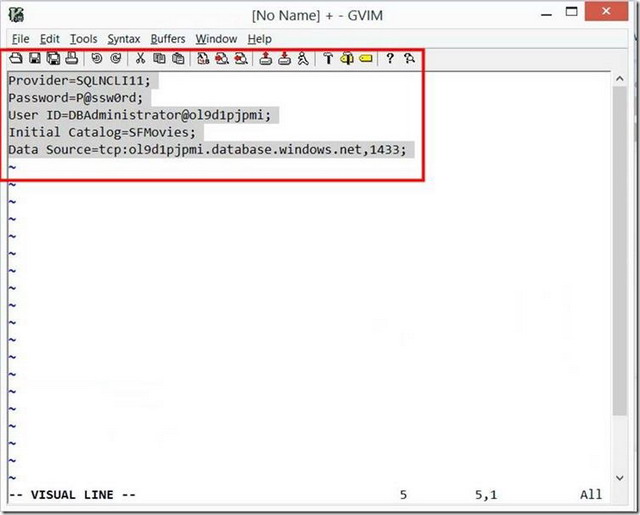Open the Syntax menu

point(124,39)
